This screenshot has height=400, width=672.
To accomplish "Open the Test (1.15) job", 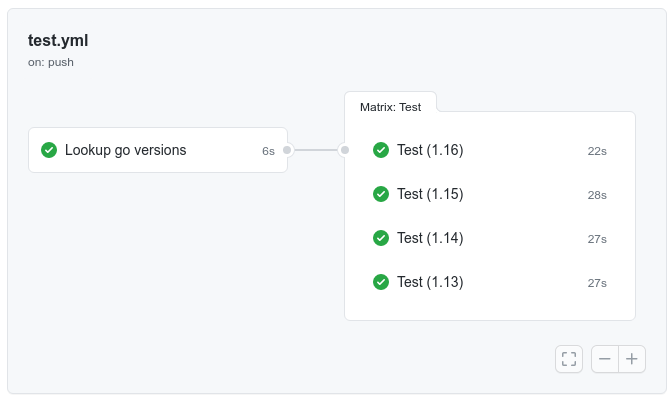I will click(x=430, y=194).
